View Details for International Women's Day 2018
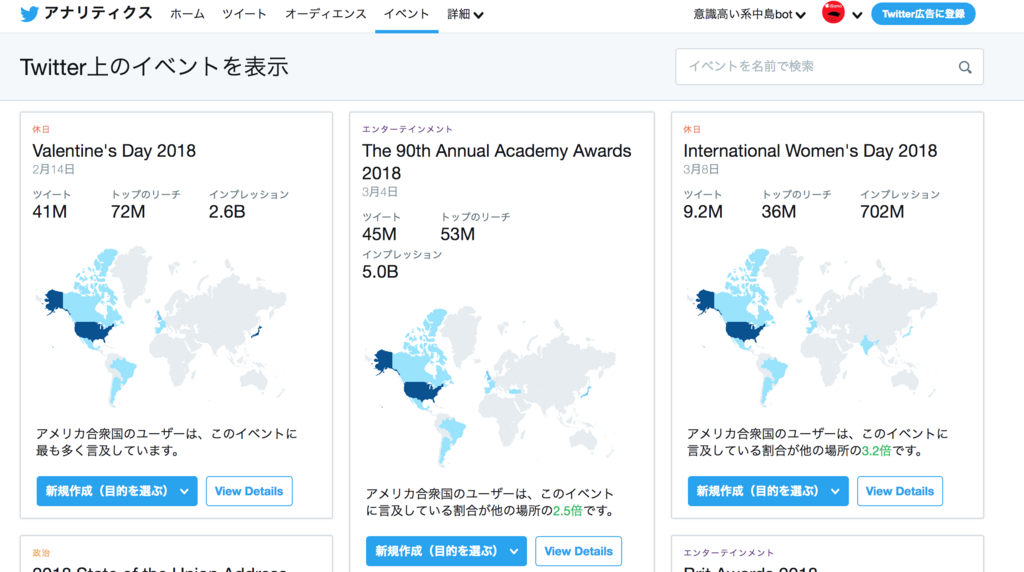 [900, 491]
